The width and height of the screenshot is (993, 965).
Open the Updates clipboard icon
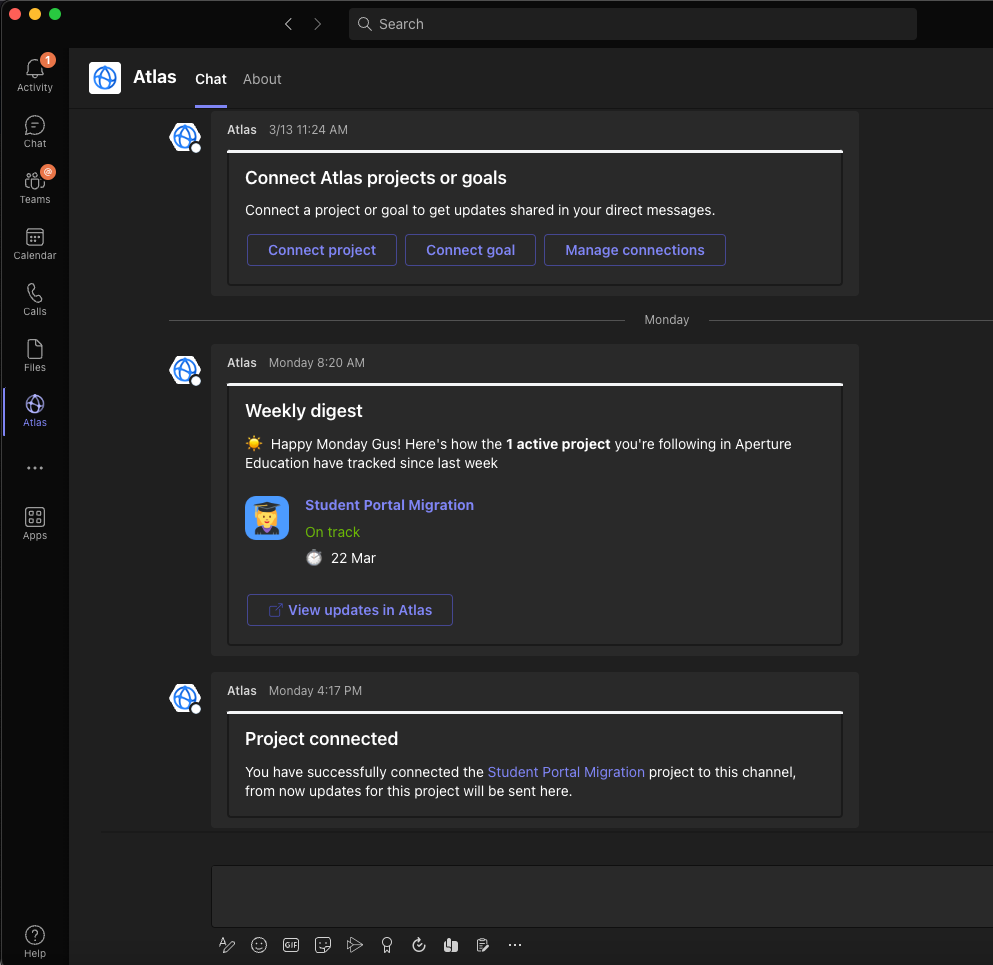click(x=483, y=945)
